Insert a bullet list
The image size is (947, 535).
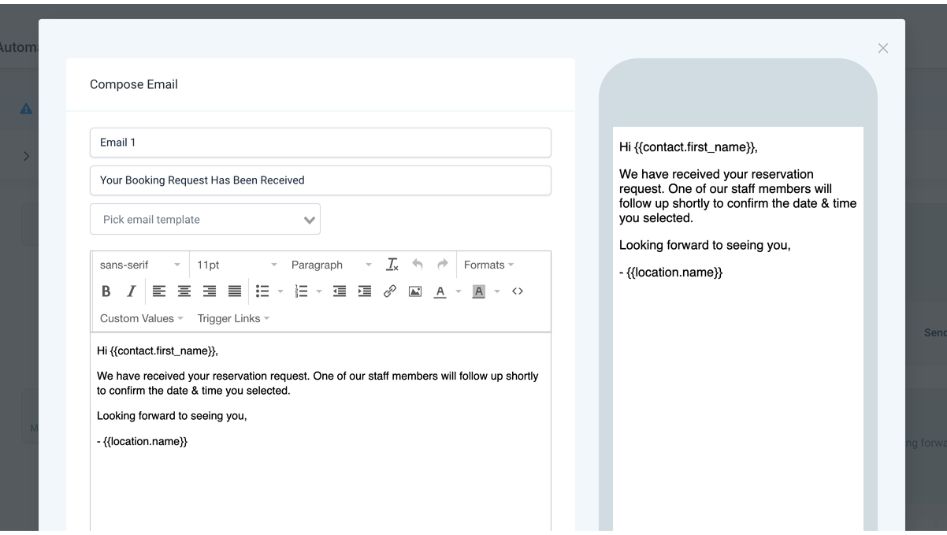tap(263, 292)
